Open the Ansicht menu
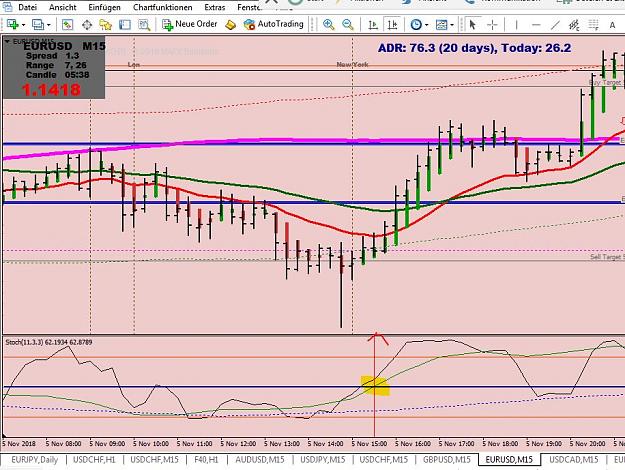This screenshot has width=625, height=470. (x=63, y=7)
